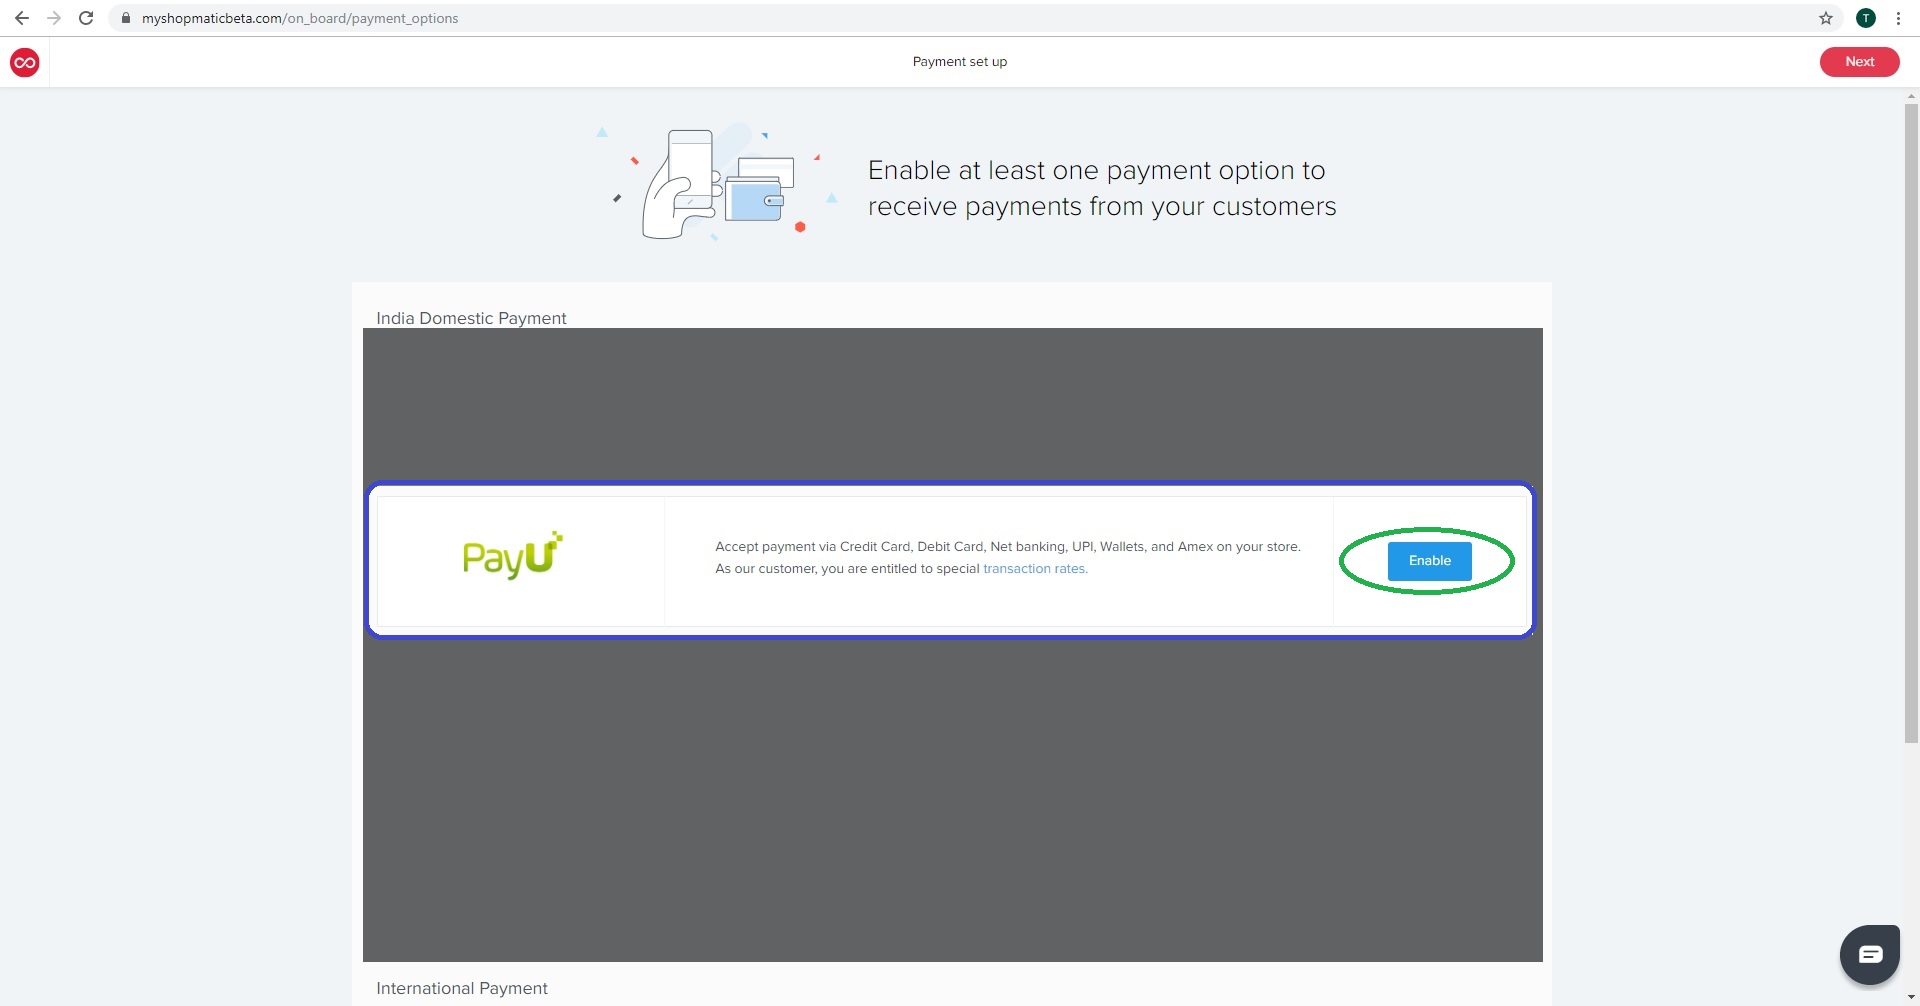Screen dimensions: 1920x1006
Task: Open the transaction rates link
Action: pyautogui.click(x=1035, y=569)
